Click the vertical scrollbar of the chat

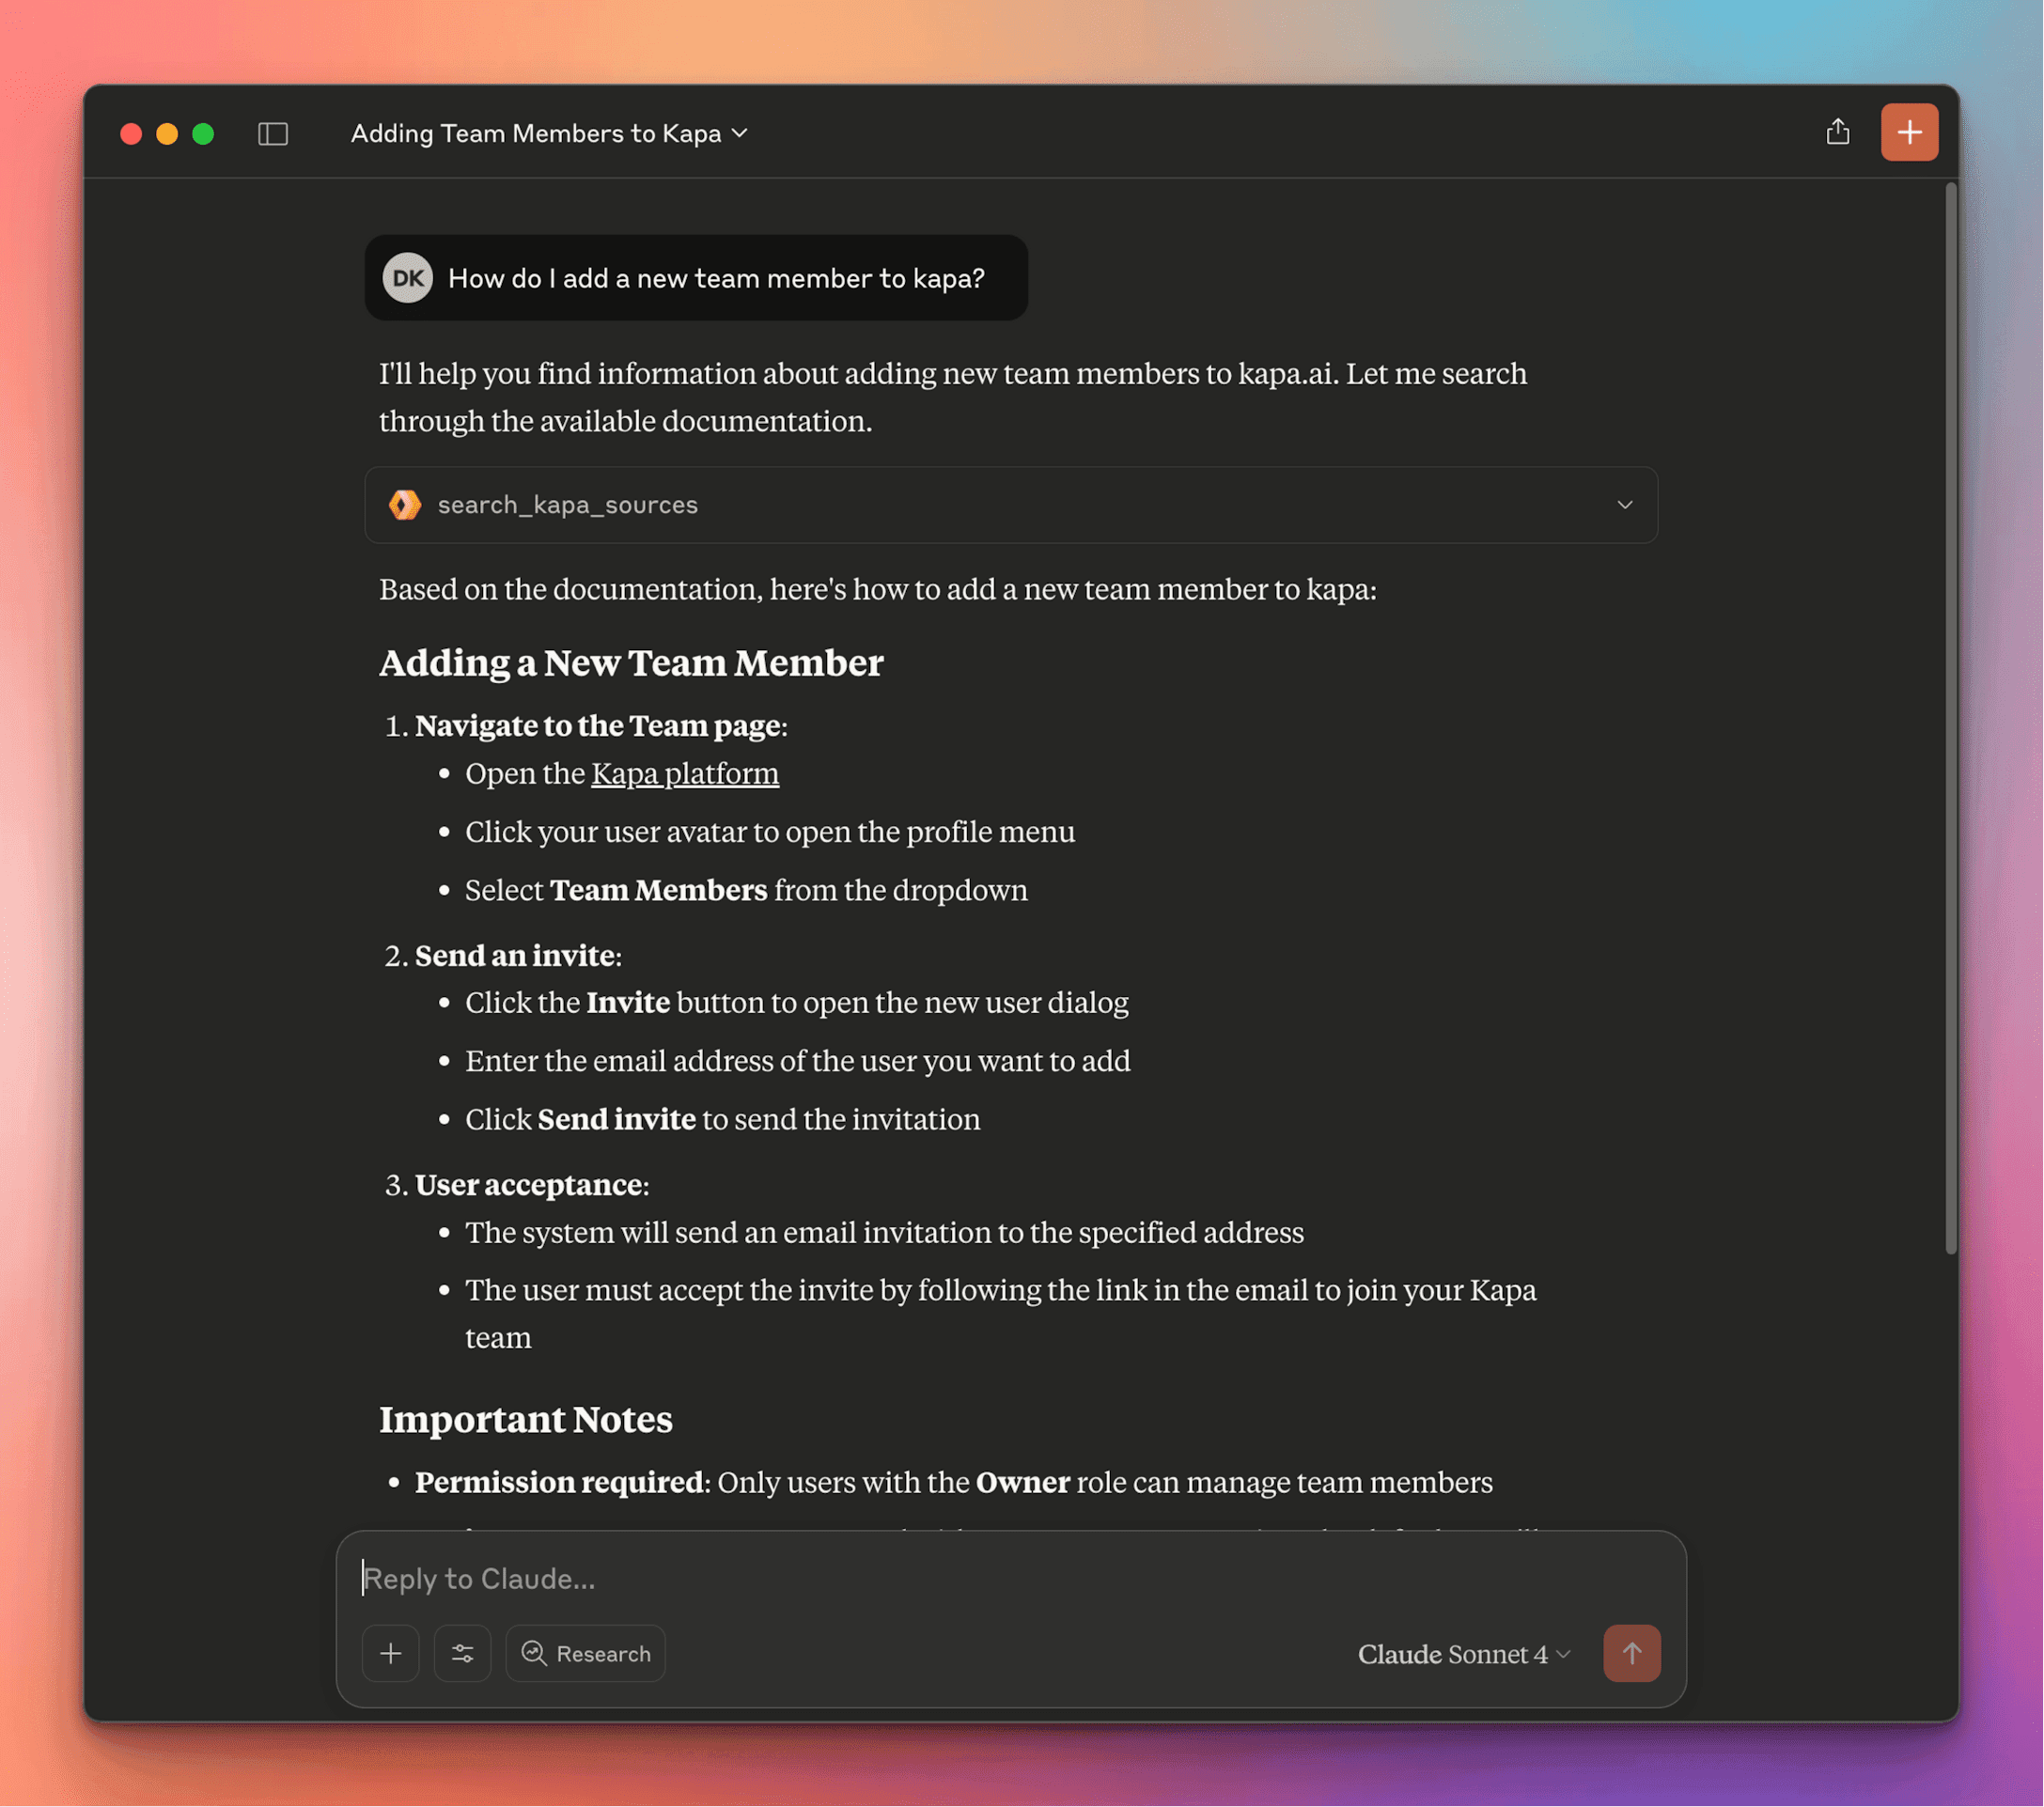pyautogui.click(x=1950, y=717)
